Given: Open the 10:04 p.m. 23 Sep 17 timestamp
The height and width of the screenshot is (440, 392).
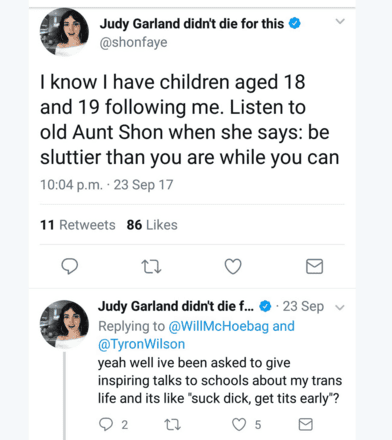Looking at the screenshot, I should coord(107,185).
